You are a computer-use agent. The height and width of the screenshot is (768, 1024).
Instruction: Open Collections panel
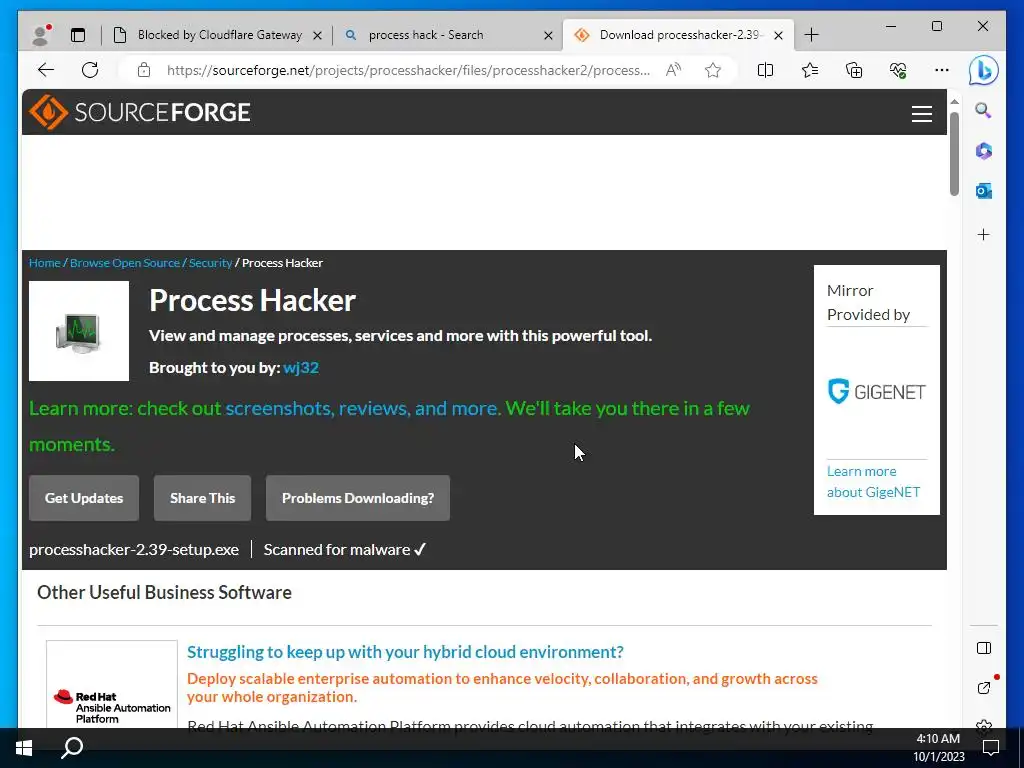click(x=854, y=70)
